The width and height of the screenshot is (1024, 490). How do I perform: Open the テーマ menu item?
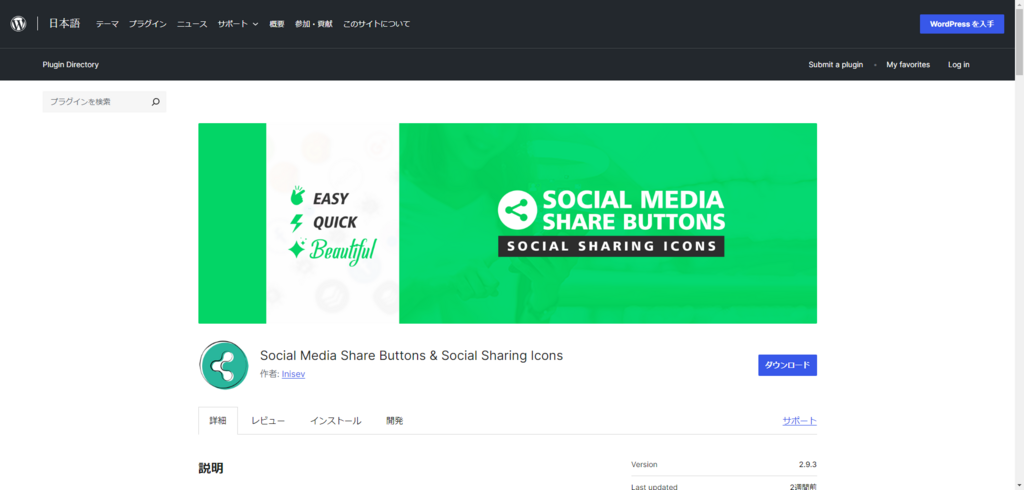point(107,24)
